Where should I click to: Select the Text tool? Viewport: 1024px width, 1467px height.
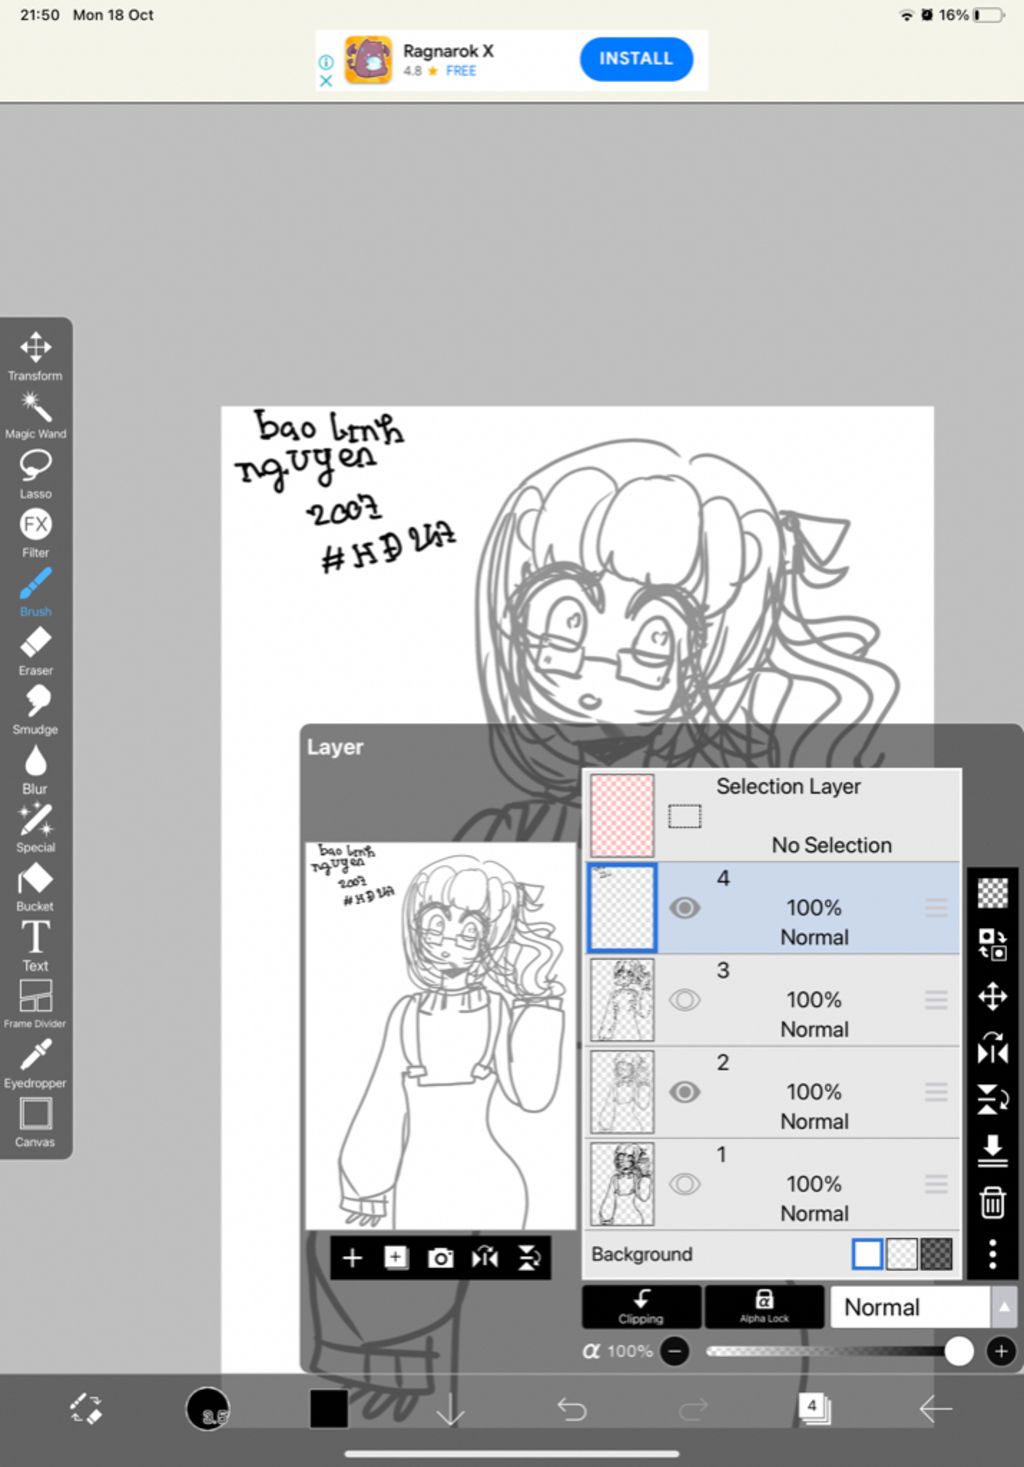pyautogui.click(x=35, y=946)
